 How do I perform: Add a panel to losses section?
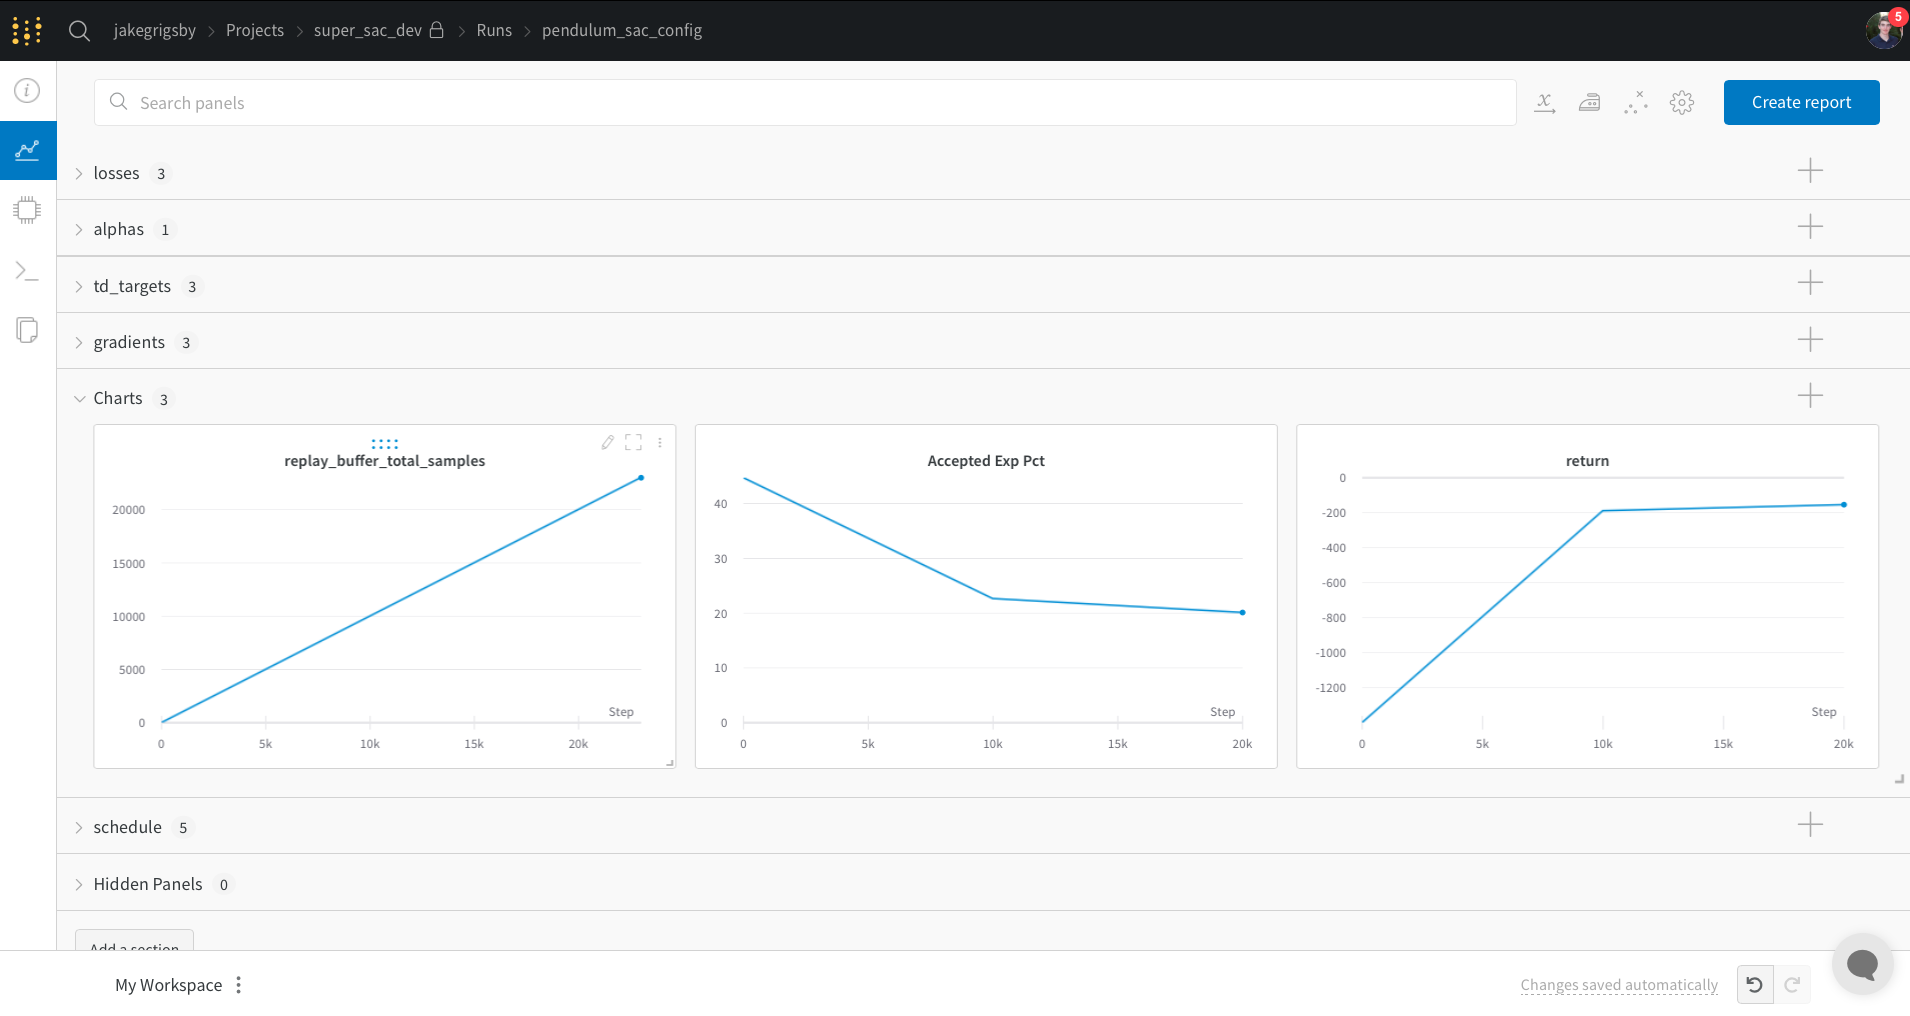click(1810, 171)
